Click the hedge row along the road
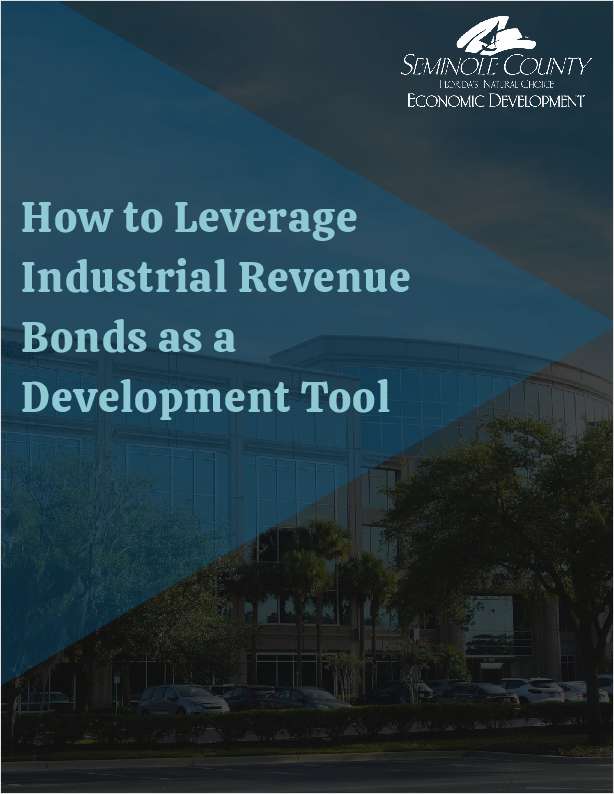 (300, 725)
